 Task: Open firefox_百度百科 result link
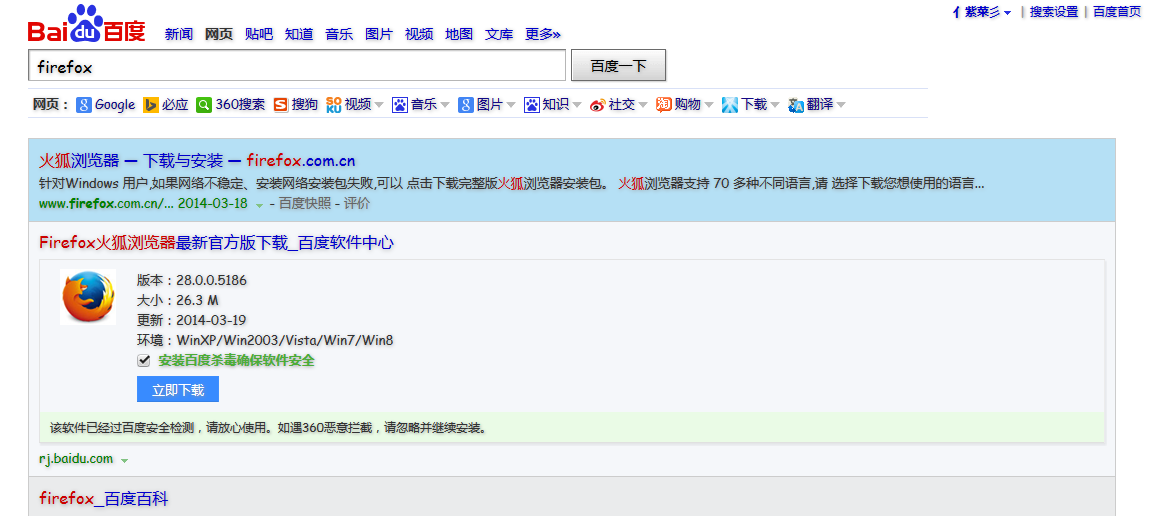(103, 499)
